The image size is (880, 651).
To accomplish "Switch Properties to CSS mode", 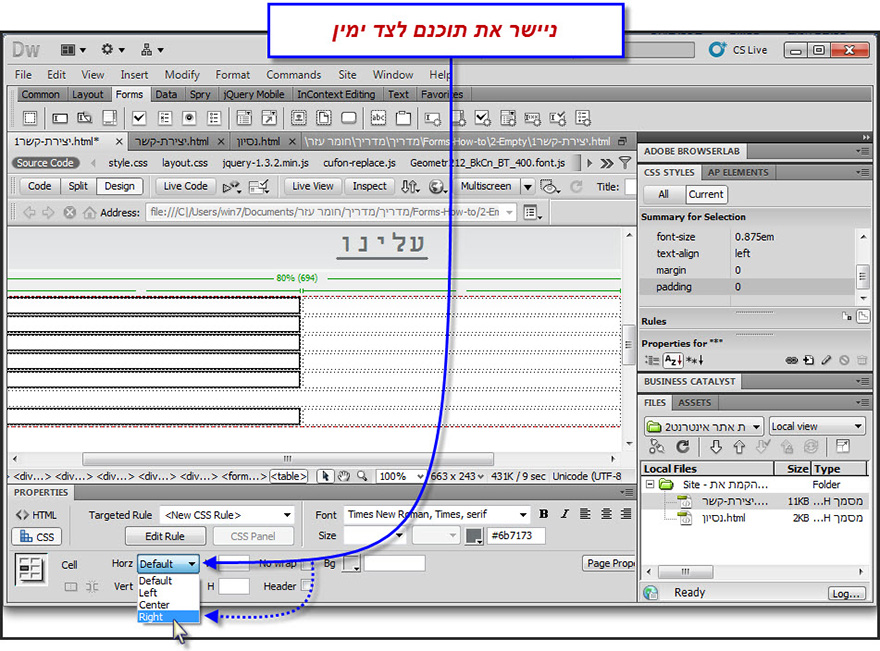I will point(36,537).
